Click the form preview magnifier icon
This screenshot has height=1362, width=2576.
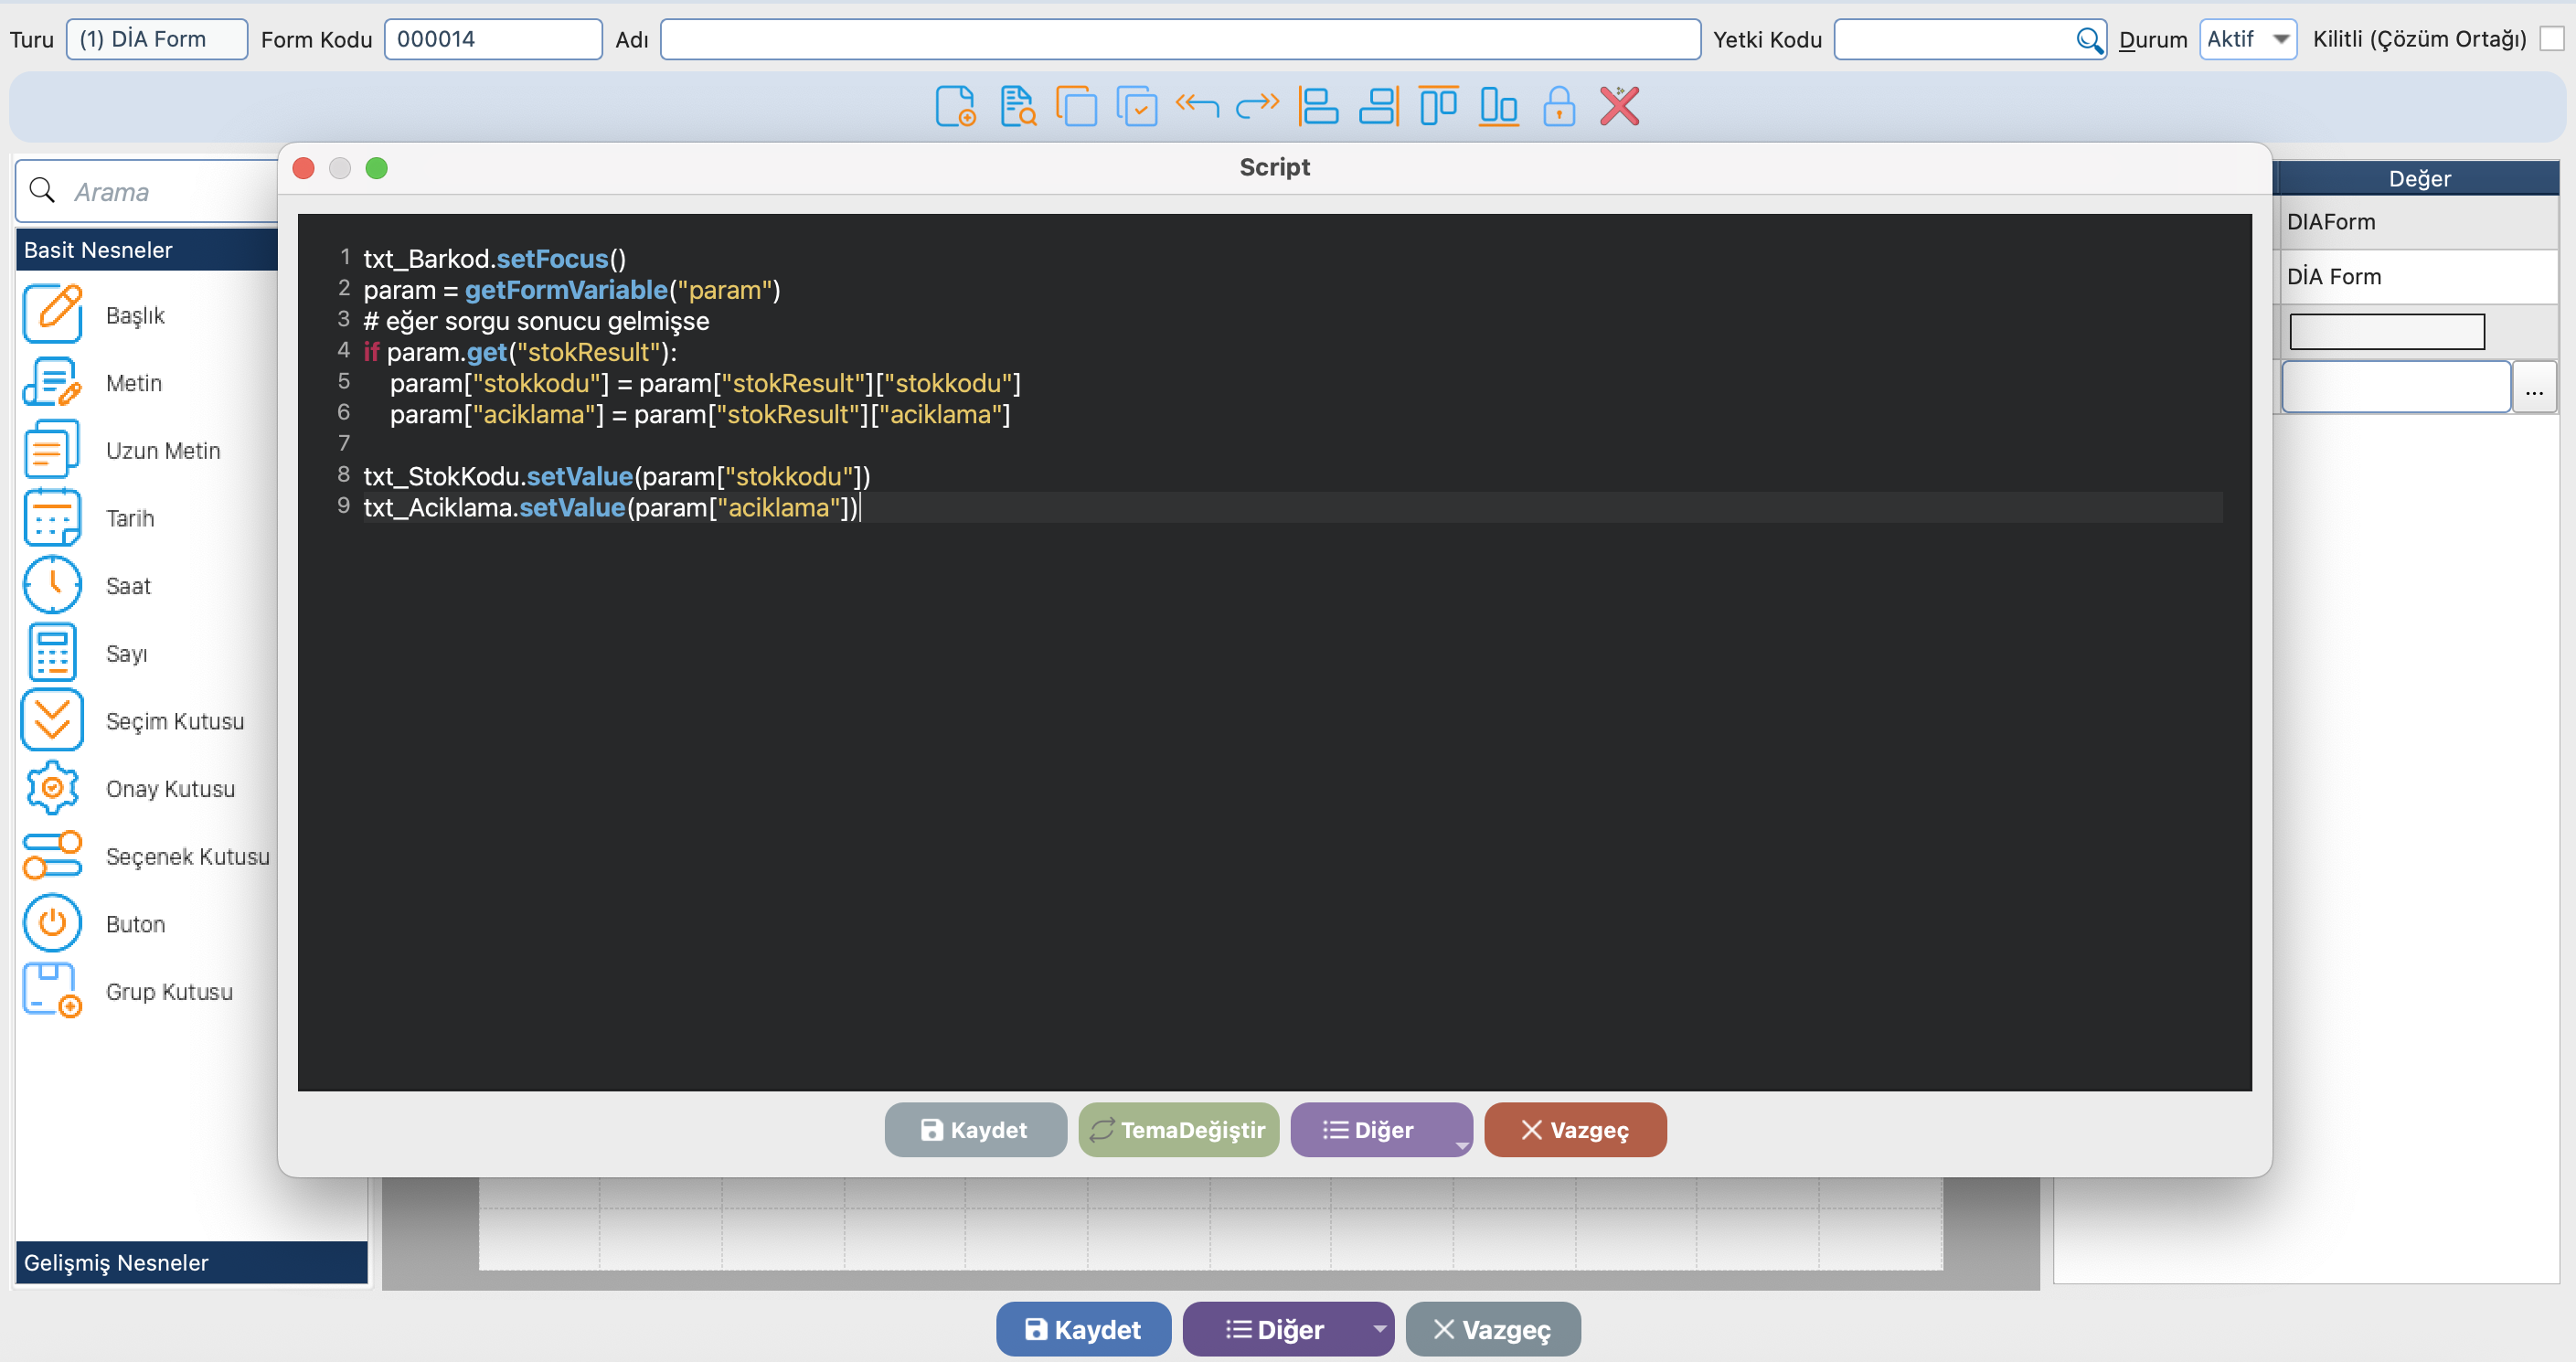[1017, 106]
